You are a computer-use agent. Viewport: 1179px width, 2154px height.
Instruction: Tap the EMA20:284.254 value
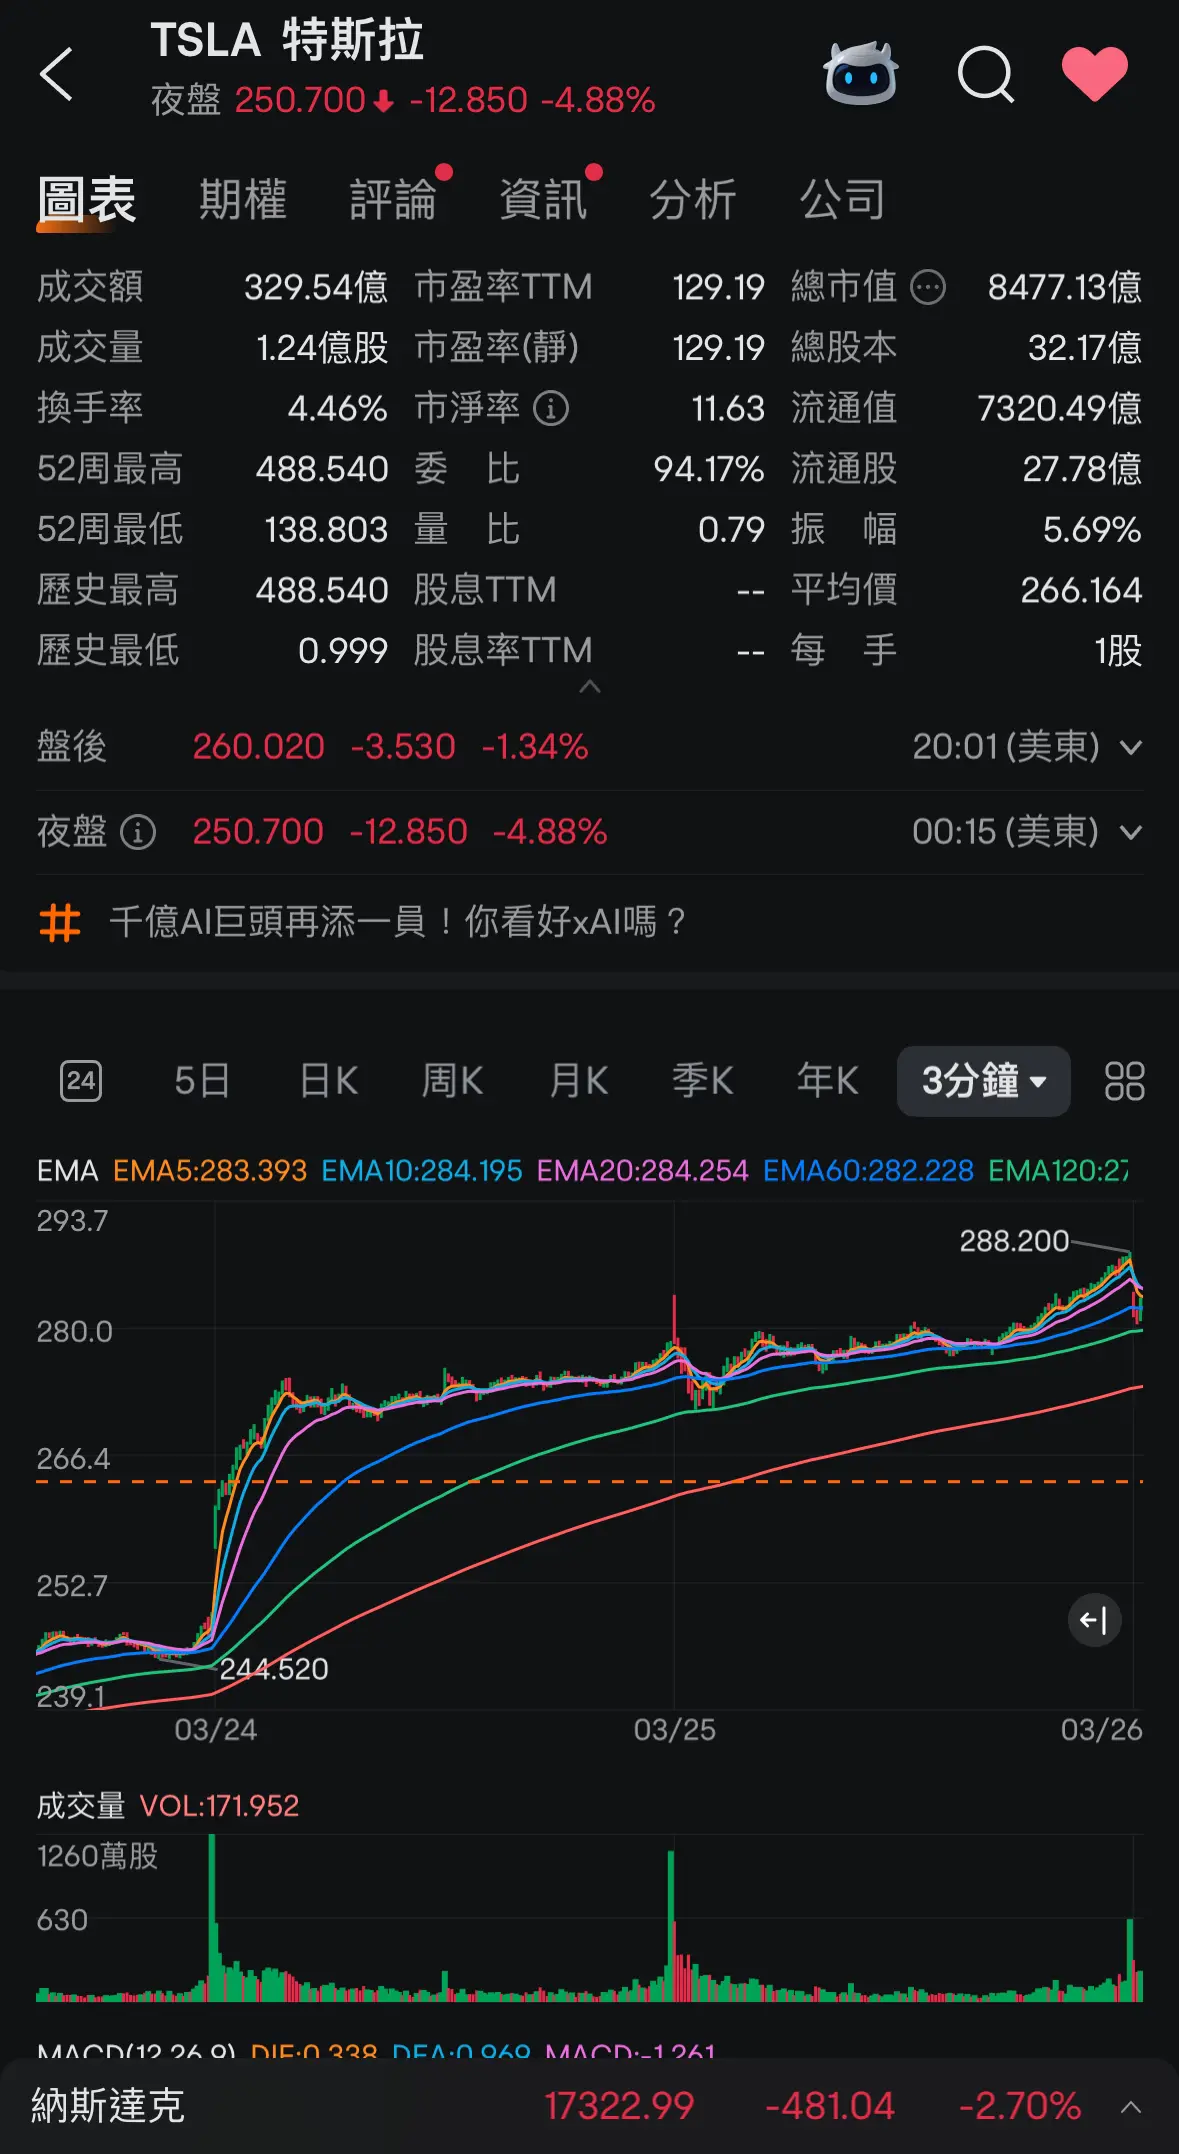click(643, 1171)
